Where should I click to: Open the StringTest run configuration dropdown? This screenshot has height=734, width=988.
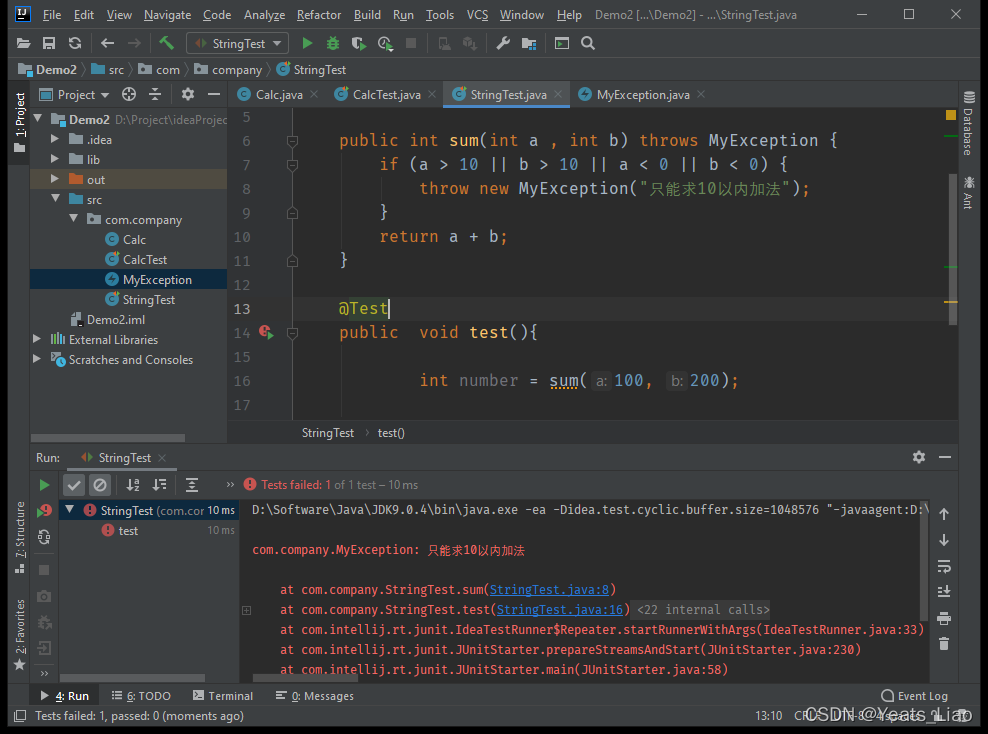238,43
